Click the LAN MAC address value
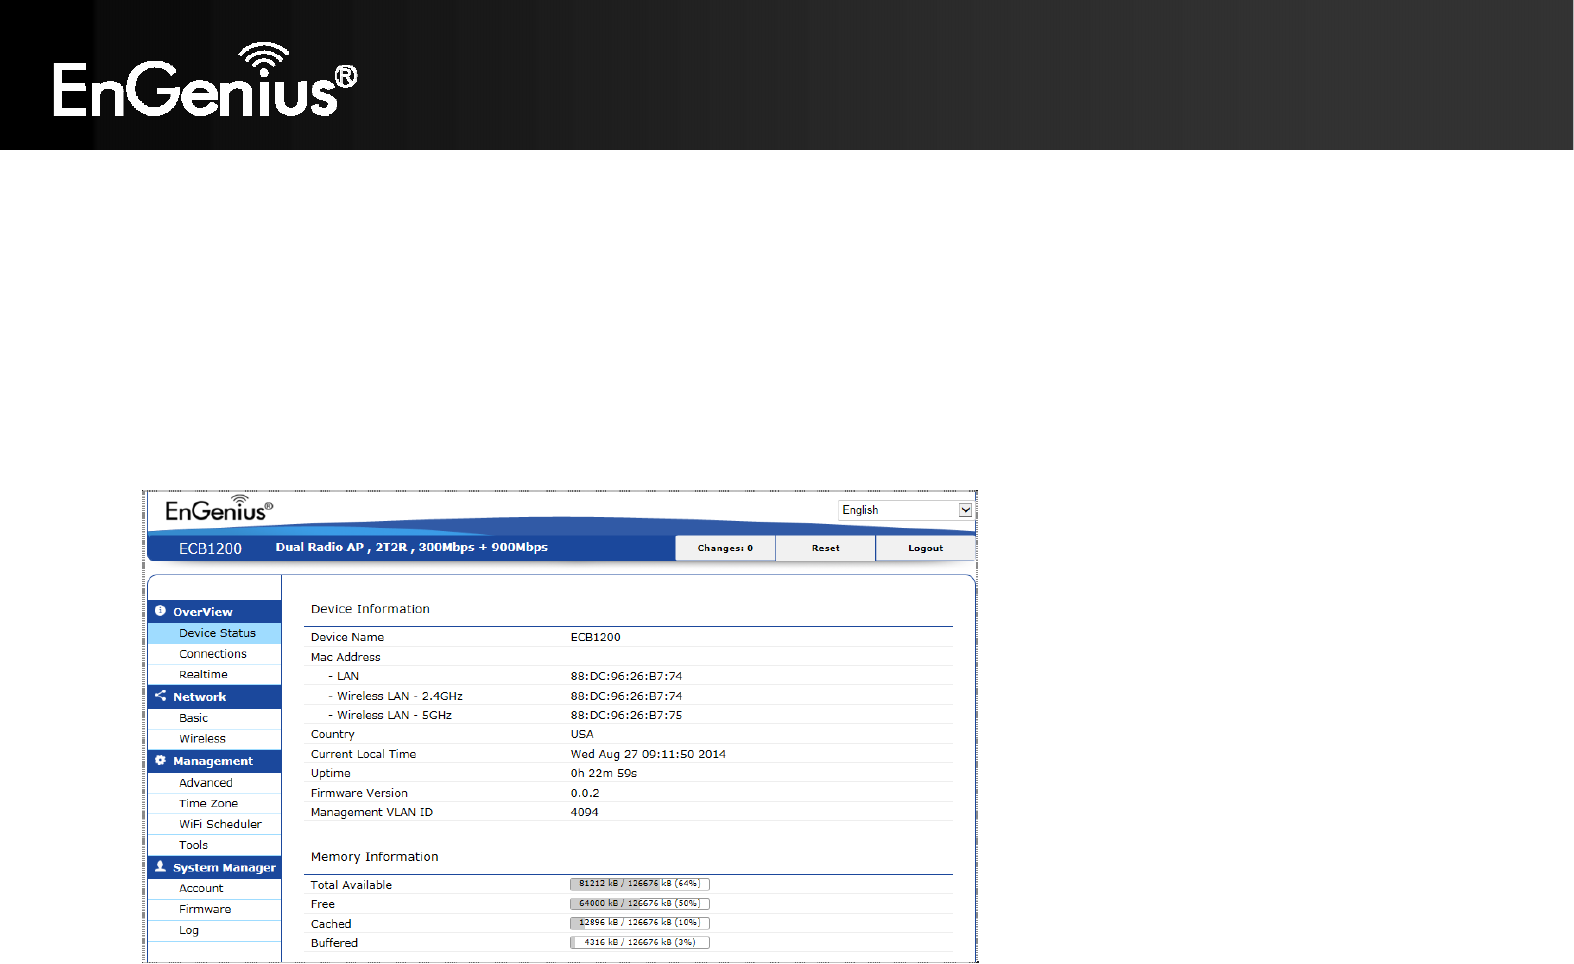Image resolution: width=1574 pixels, height=964 pixels. click(627, 676)
